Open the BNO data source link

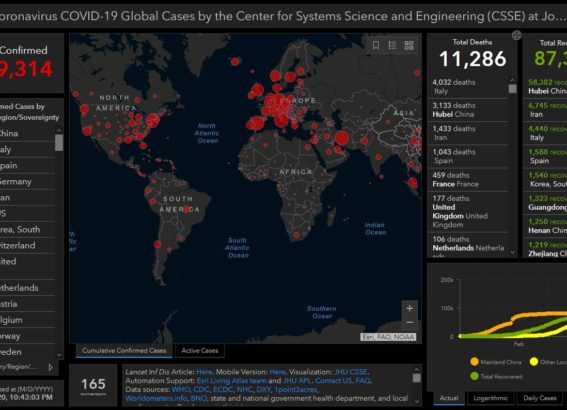tap(198, 398)
